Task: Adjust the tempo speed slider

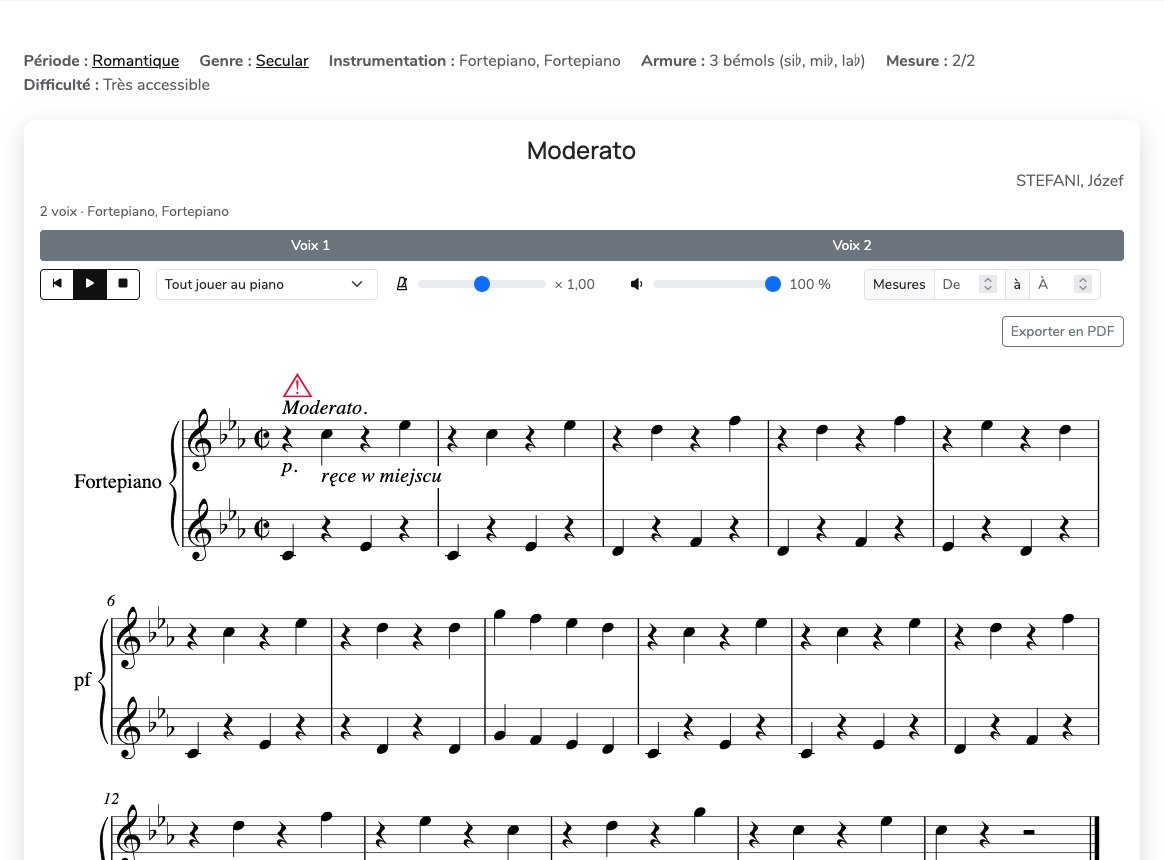Action: [482, 284]
